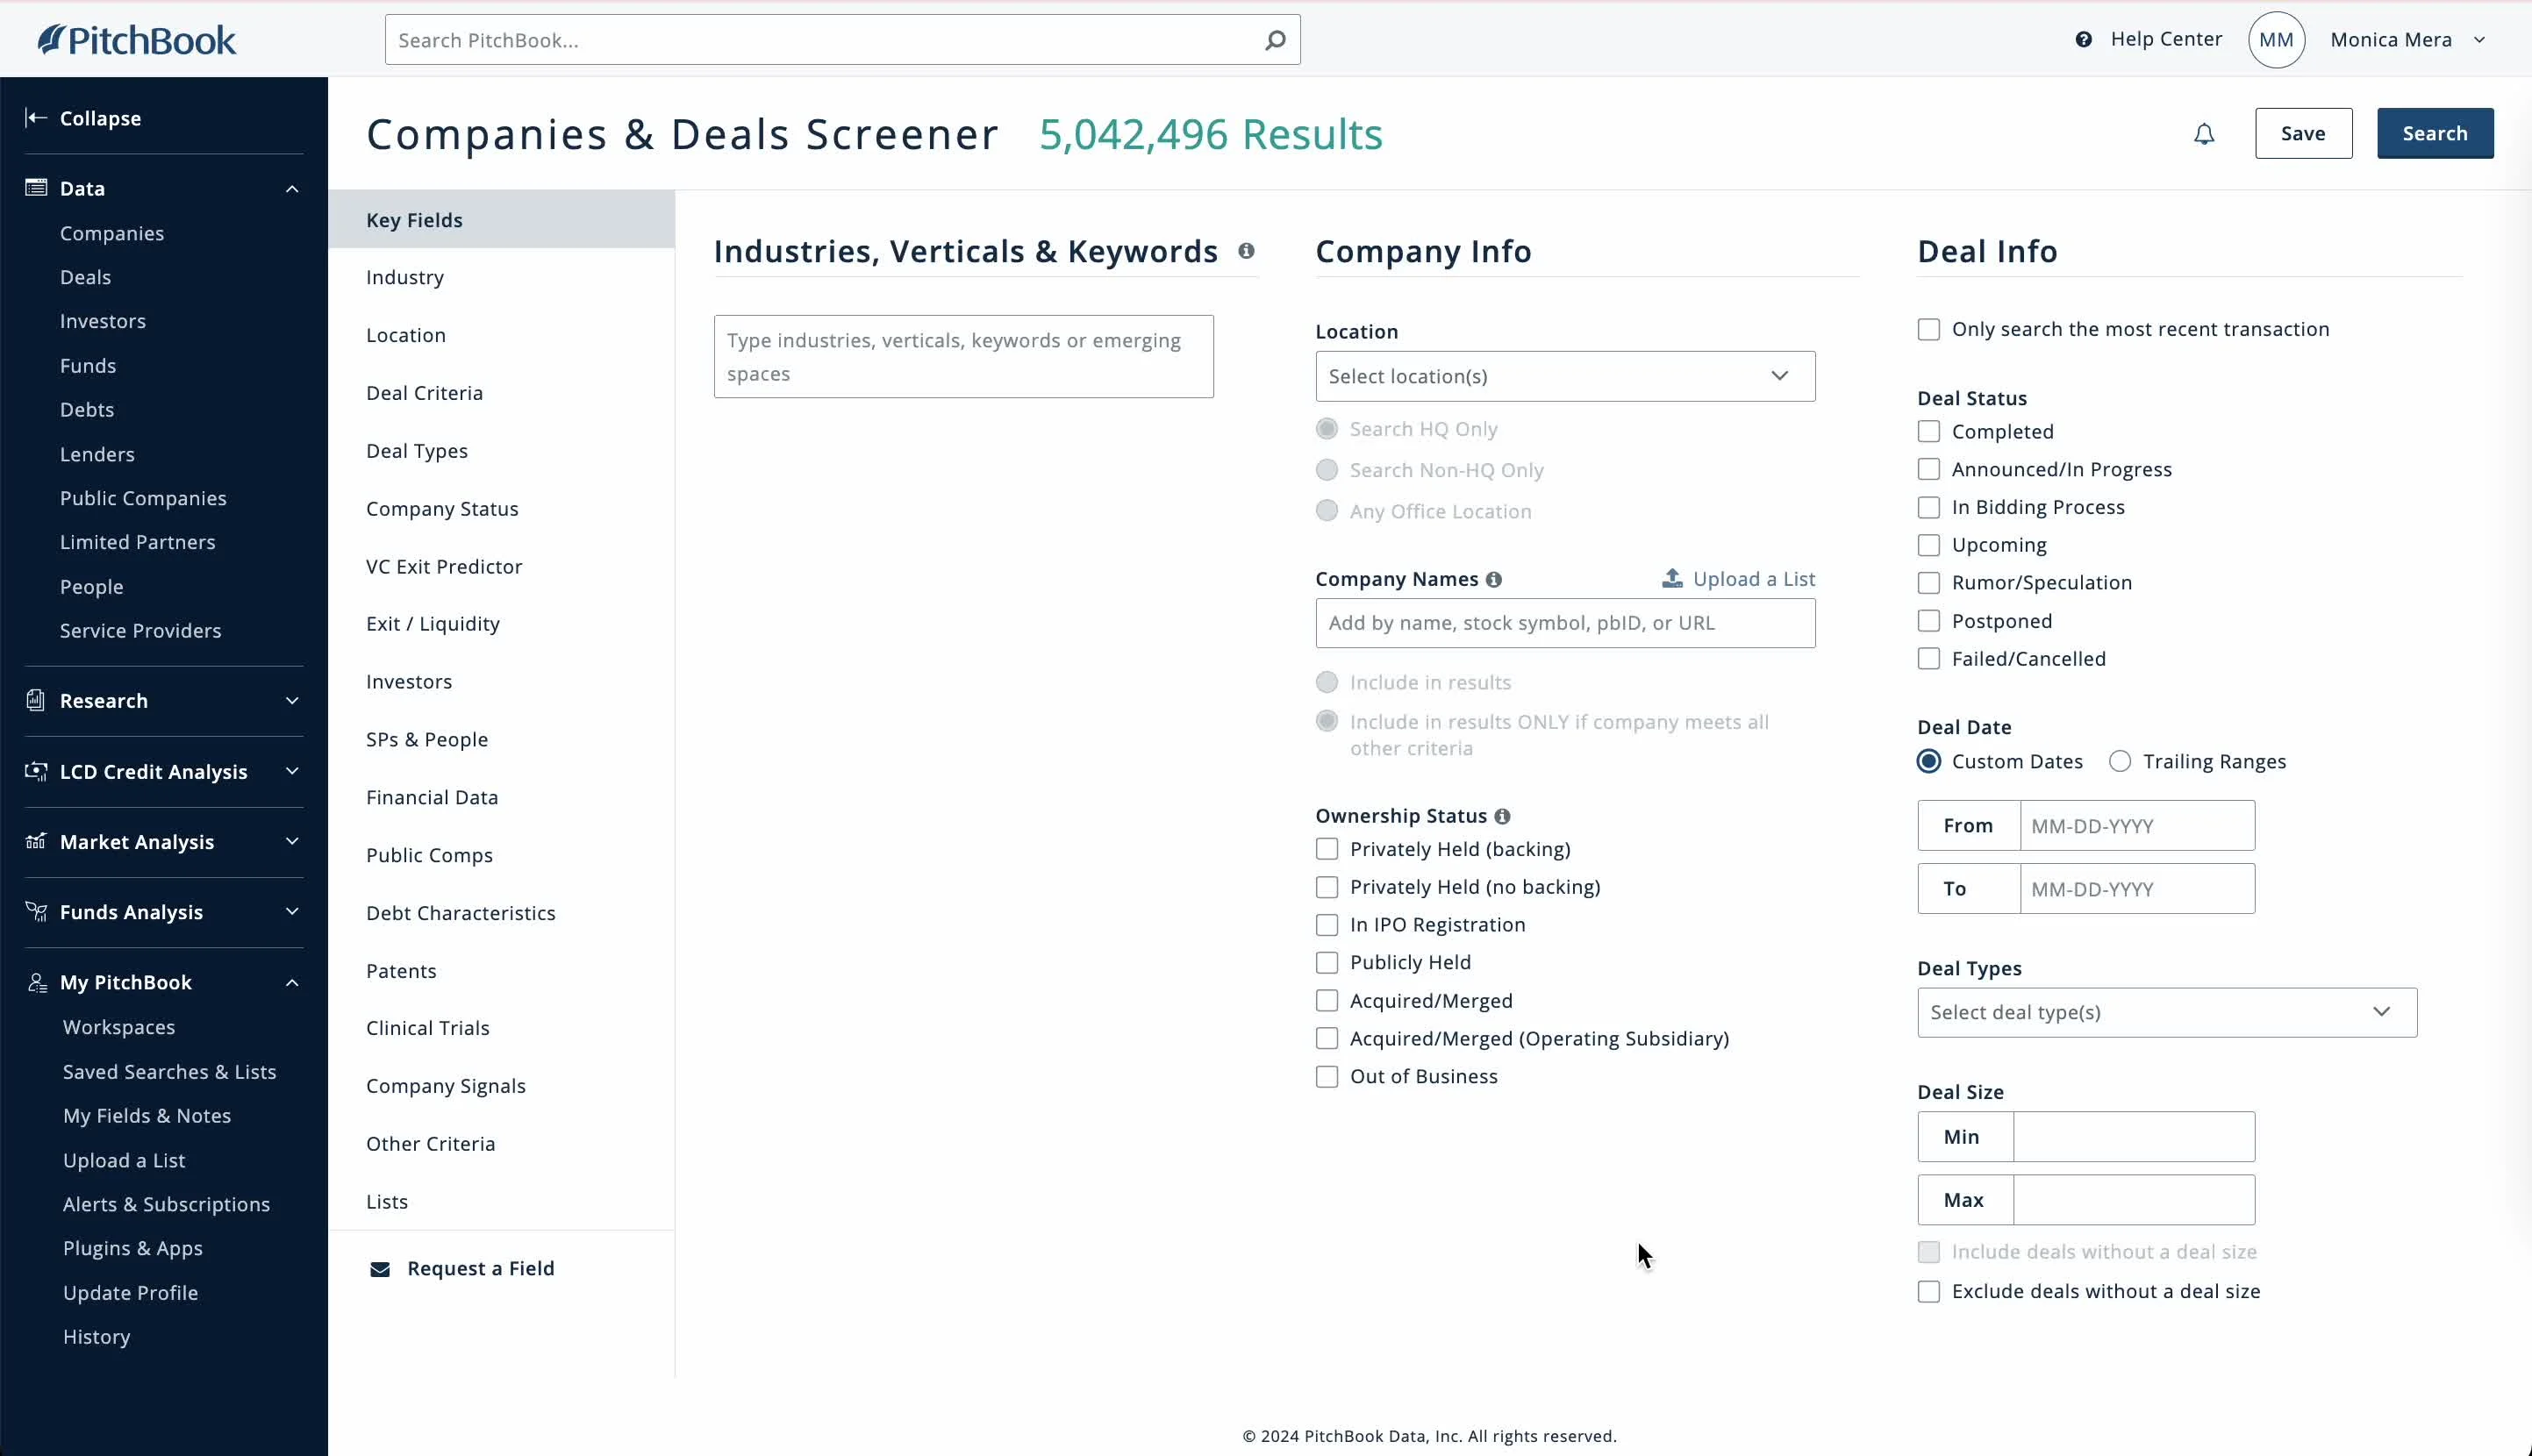Click the Market Analysis chart icon
The image size is (2532, 1456).
click(x=36, y=841)
